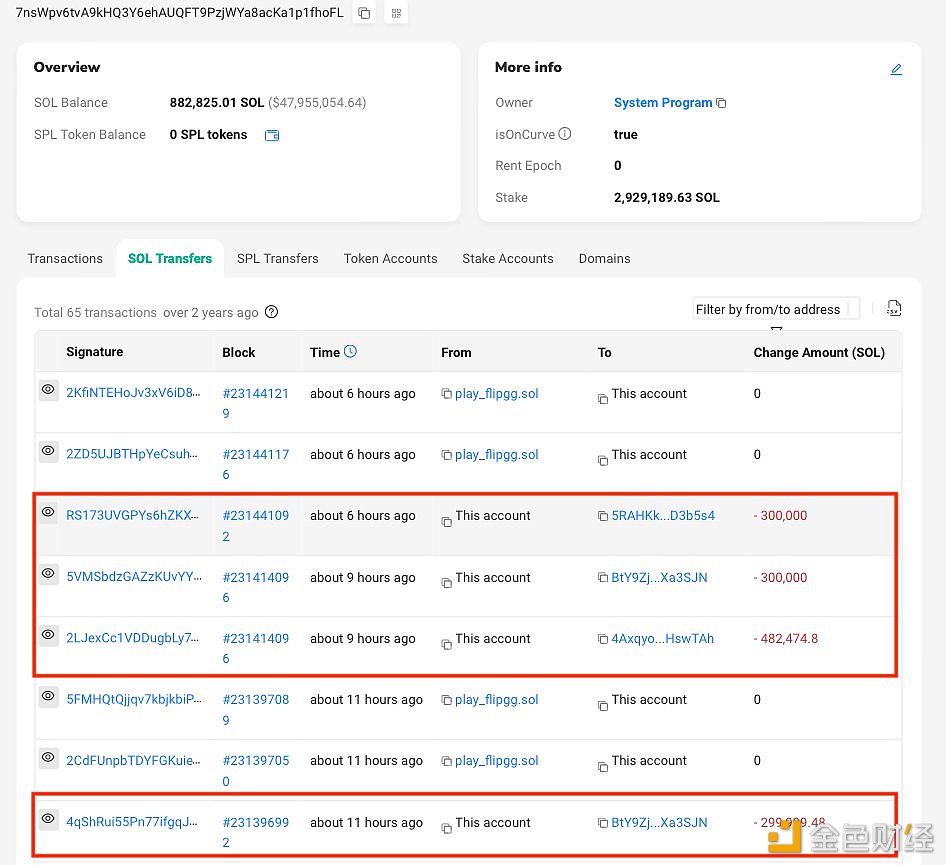This screenshot has height=865, width=946.
Task: Toggle eye preview for 5VMSbdzGAZ transaction
Action: click(48, 573)
